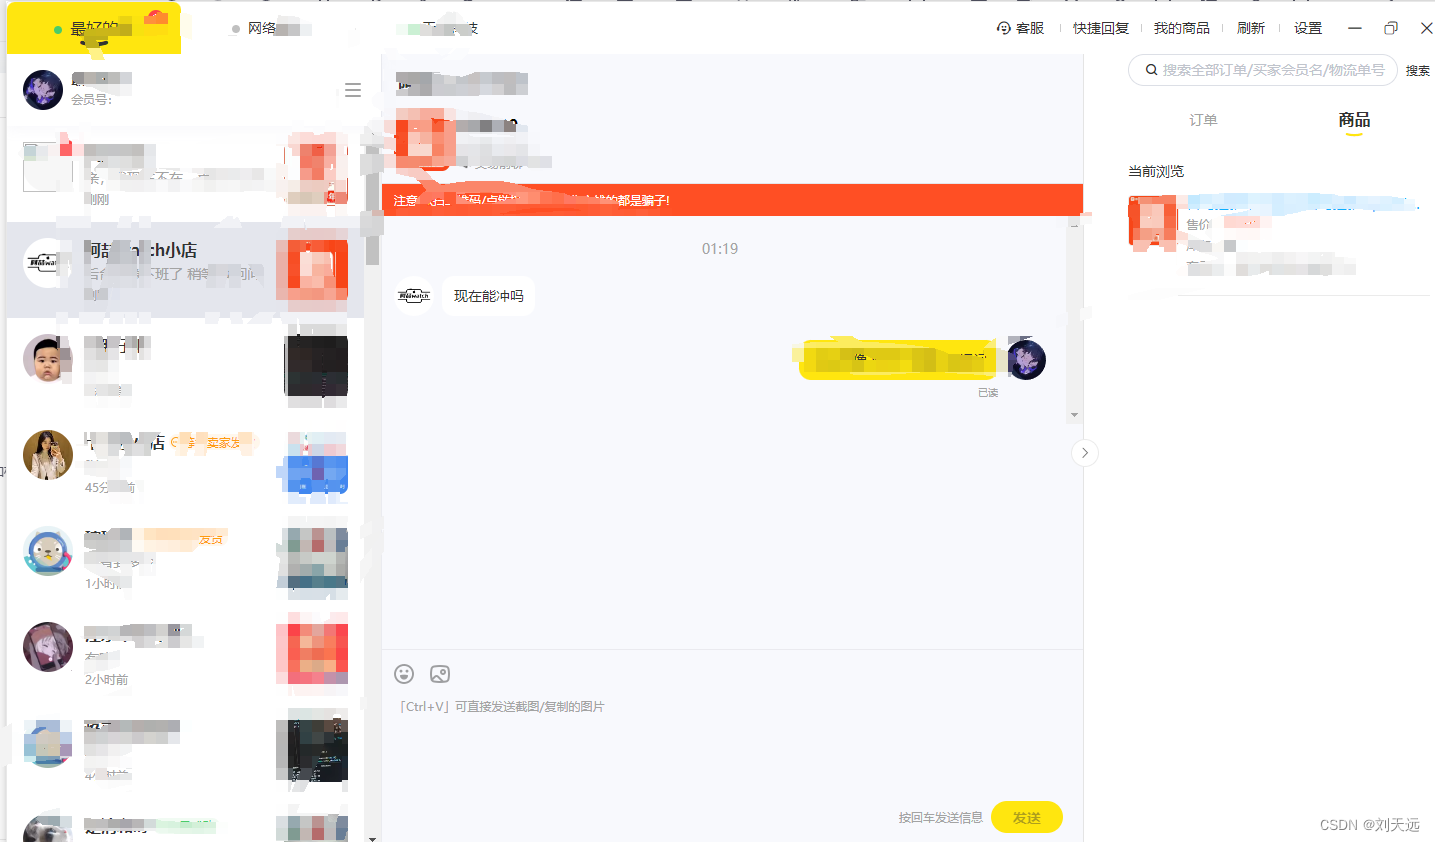This screenshot has height=842, width=1435.
Task: Click the send image icon
Action: (x=440, y=674)
